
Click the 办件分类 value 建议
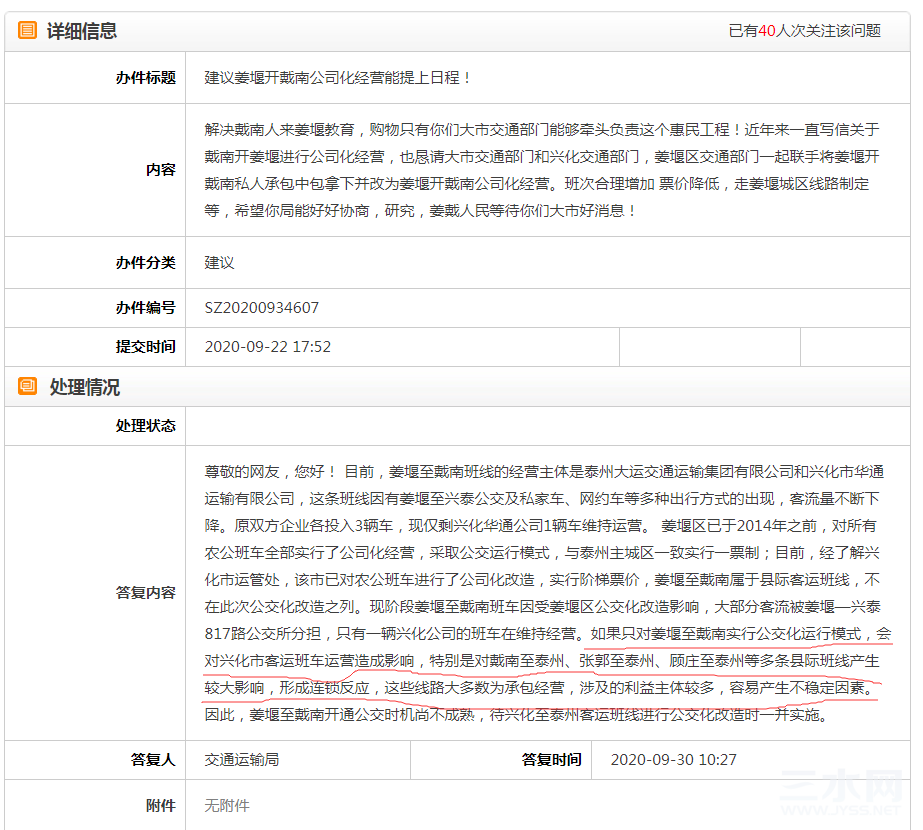point(220,263)
